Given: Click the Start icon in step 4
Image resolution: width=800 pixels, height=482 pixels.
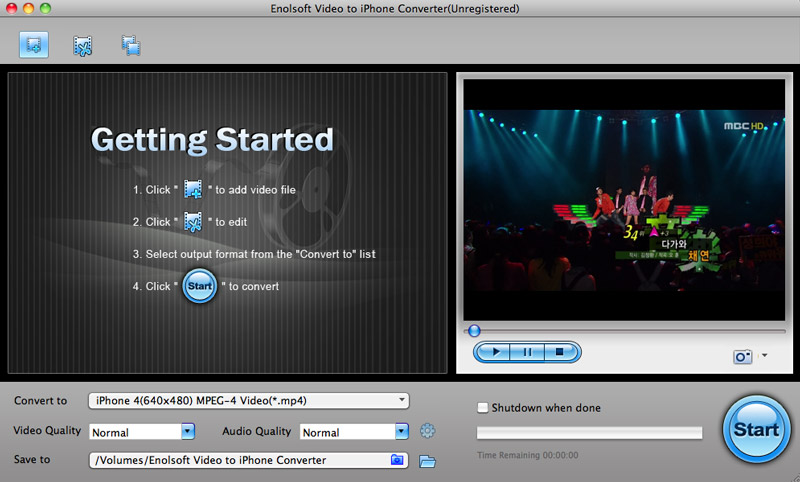Looking at the screenshot, I should (x=199, y=286).
